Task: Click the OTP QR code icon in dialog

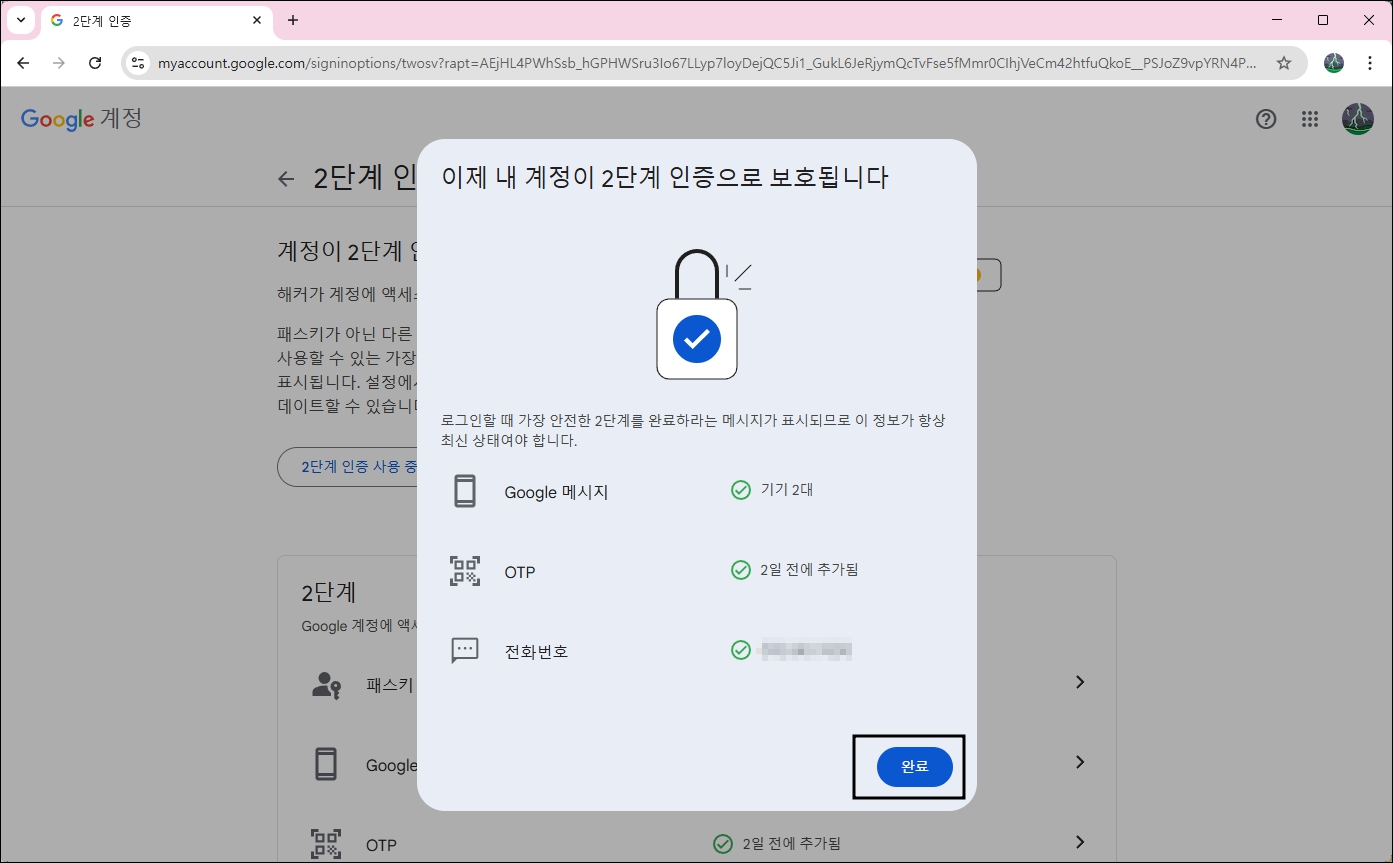Action: (x=465, y=571)
